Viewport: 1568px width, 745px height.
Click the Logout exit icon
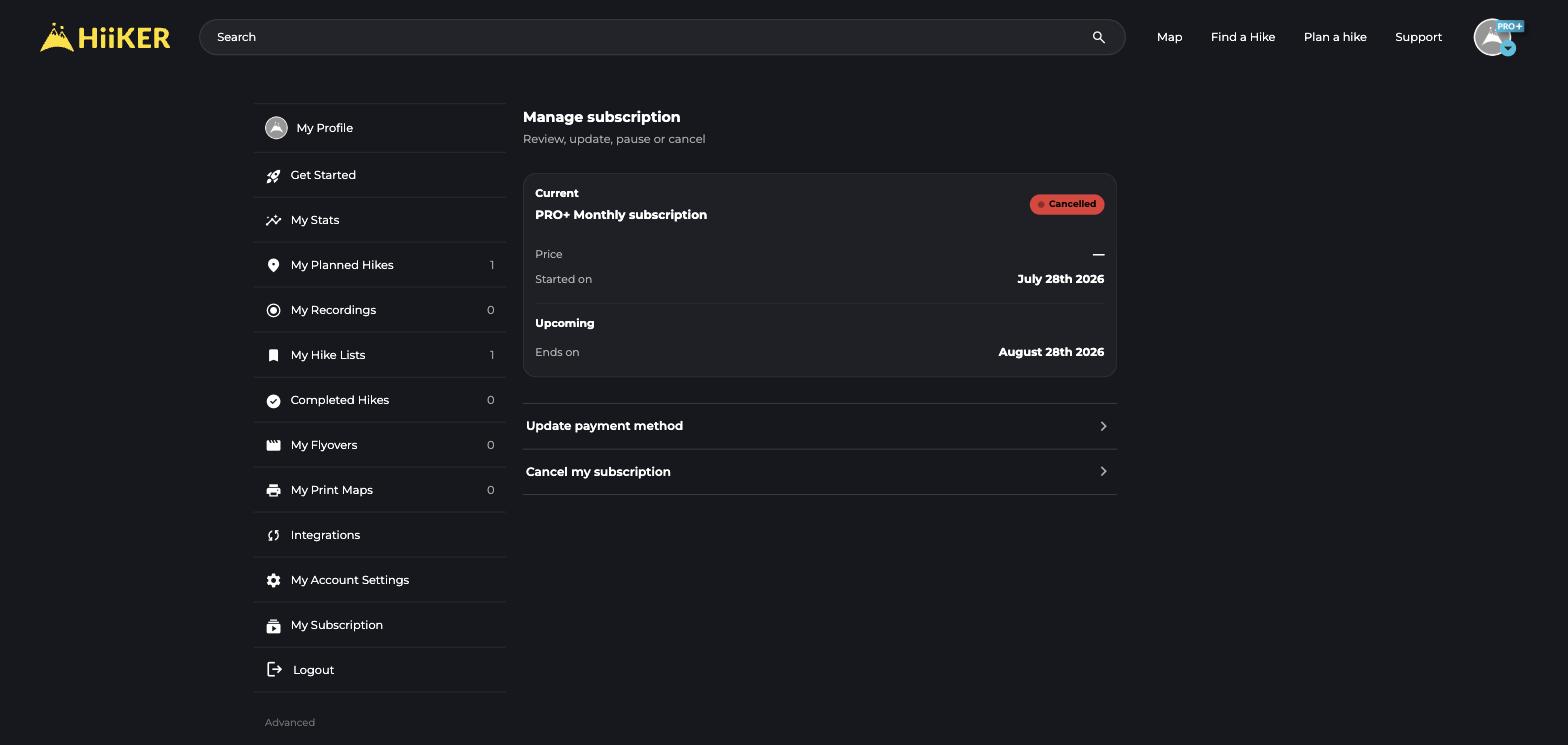tap(275, 670)
